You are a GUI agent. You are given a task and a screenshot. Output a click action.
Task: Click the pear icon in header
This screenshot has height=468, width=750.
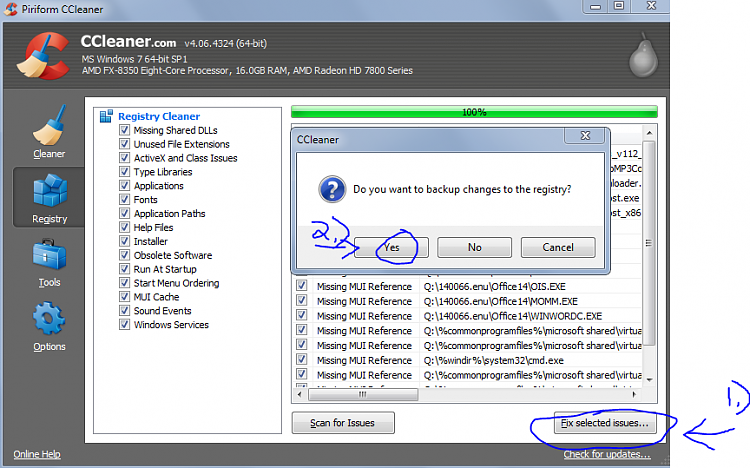point(643,55)
